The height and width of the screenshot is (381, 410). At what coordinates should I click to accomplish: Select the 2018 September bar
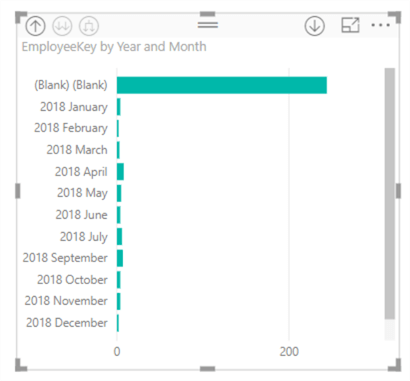pyautogui.click(x=120, y=258)
